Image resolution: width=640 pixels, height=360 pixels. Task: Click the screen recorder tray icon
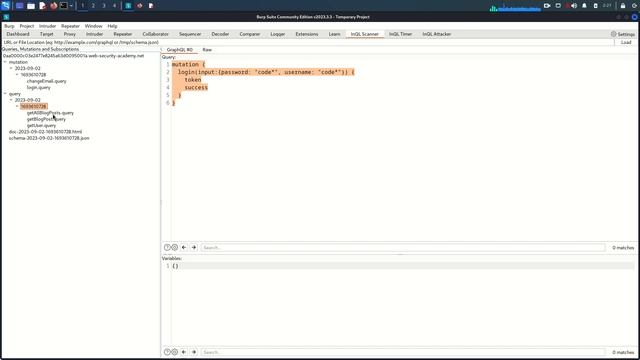[547, 6]
